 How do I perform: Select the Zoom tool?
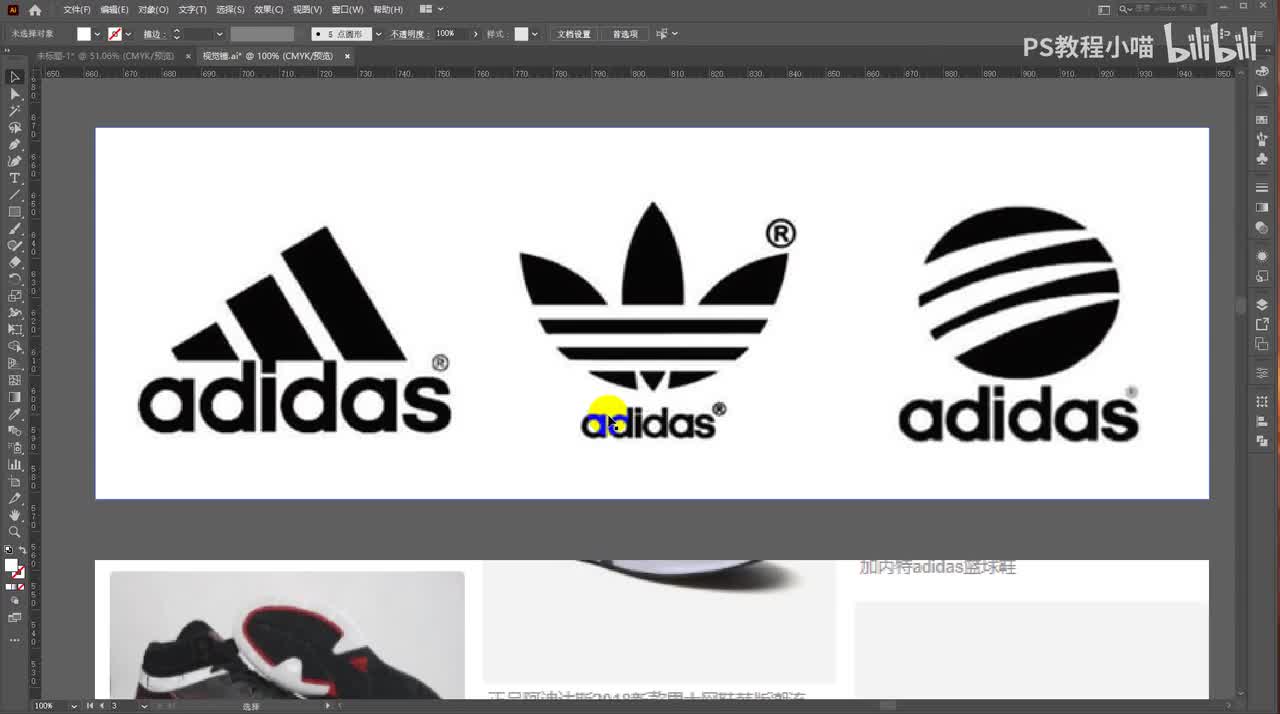(x=15, y=532)
